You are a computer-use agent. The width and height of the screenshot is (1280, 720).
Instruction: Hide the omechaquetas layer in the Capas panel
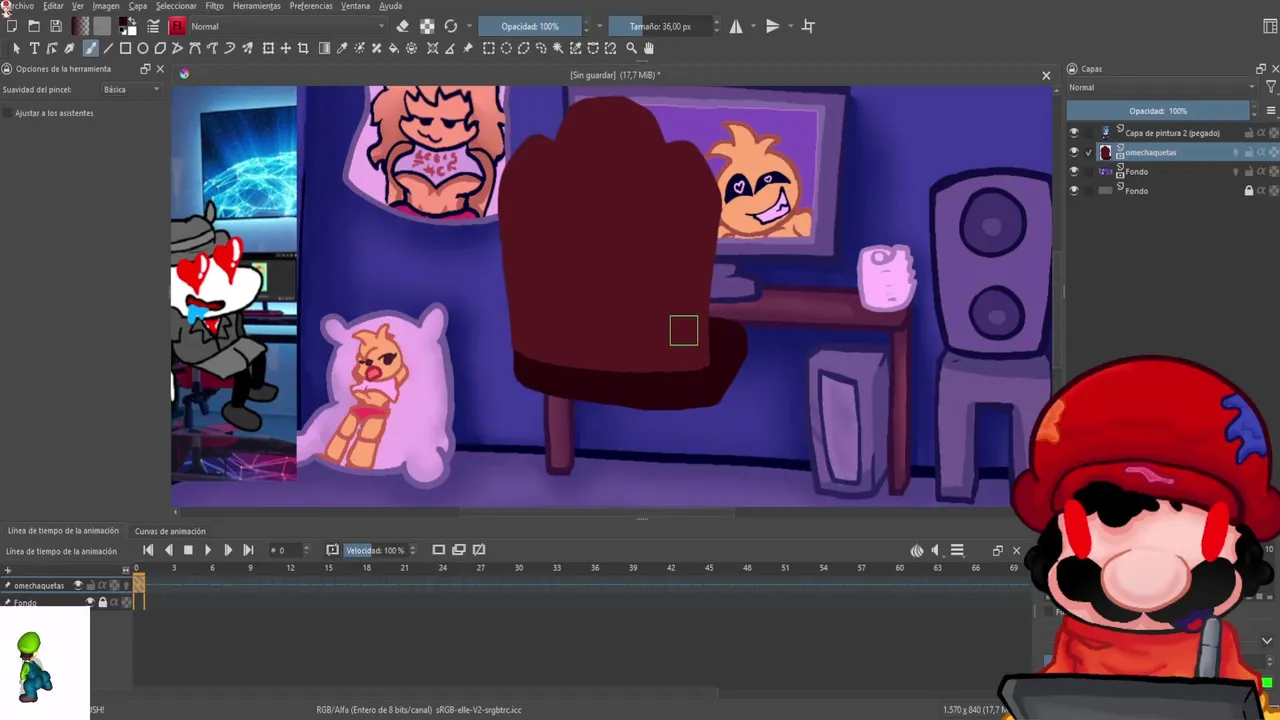click(x=1074, y=152)
